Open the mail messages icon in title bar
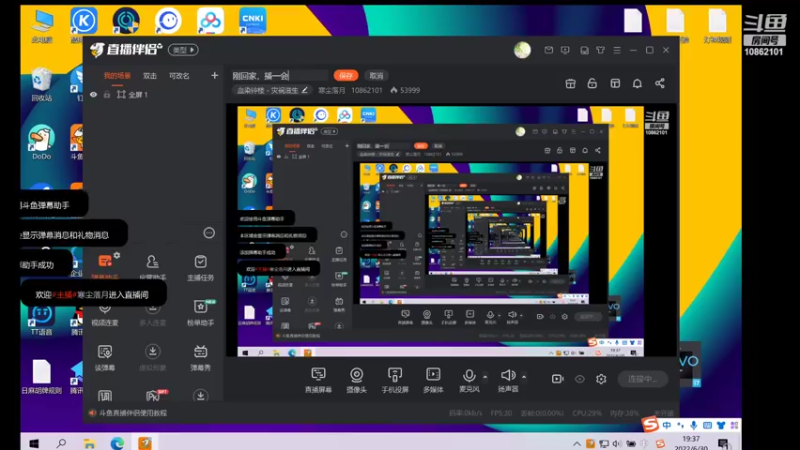800x450 pixels. point(548,50)
